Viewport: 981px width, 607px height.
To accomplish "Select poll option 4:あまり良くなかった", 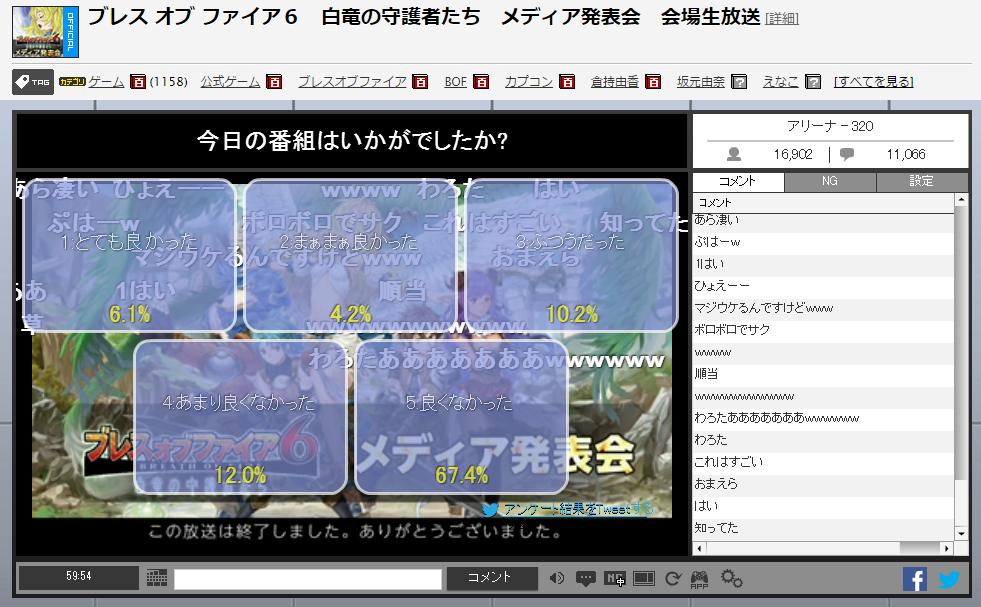I will coord(240,417).
